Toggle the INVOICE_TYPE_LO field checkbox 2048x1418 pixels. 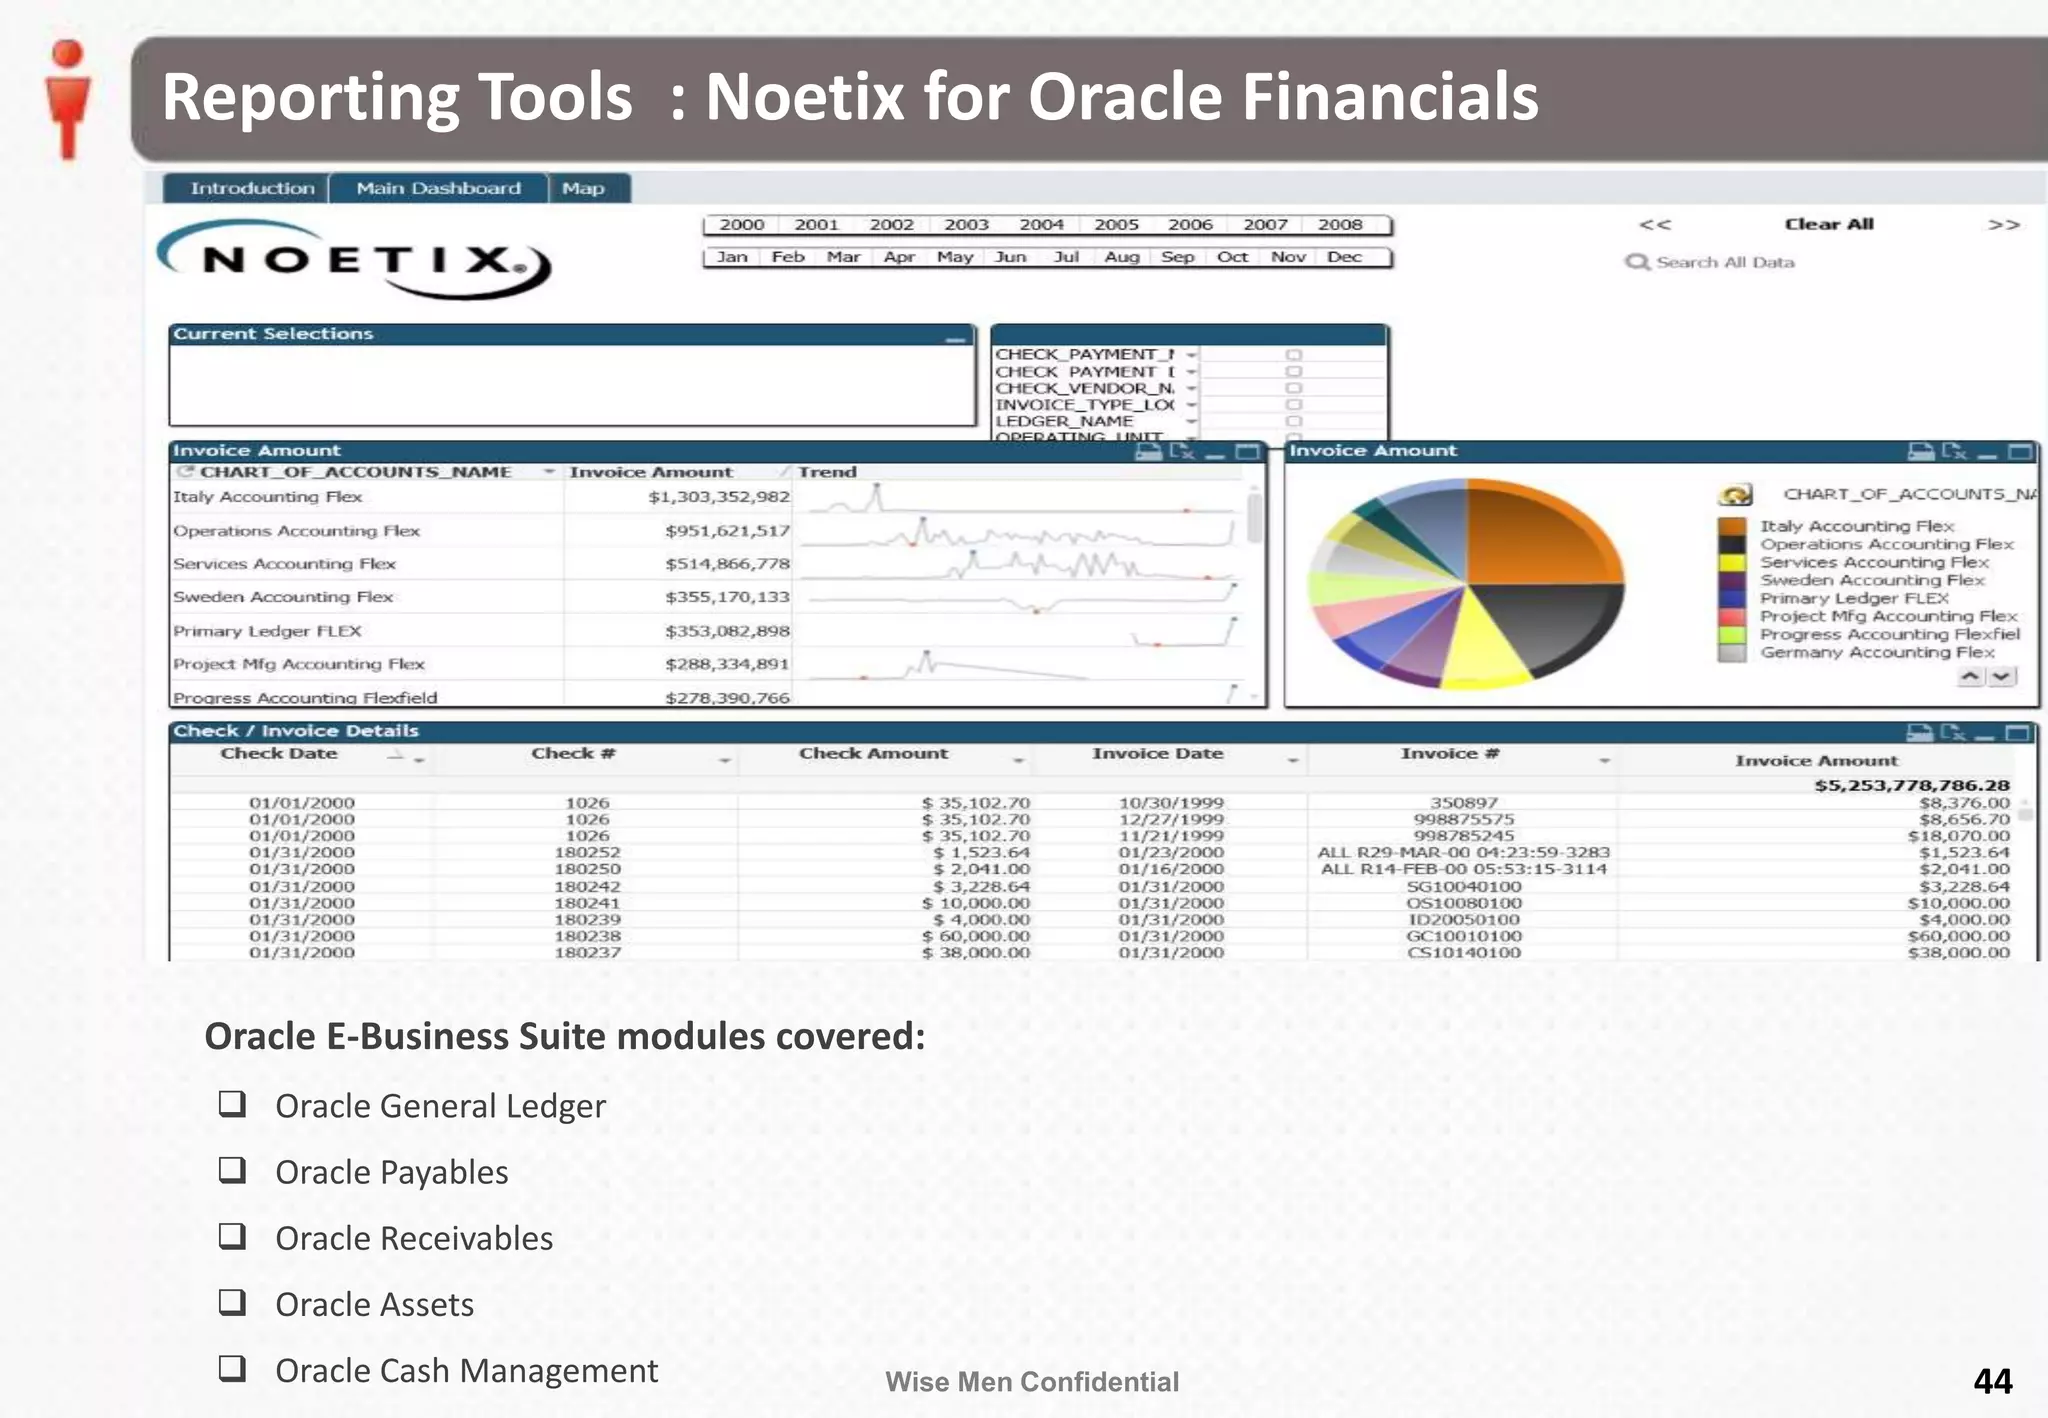1293,405
